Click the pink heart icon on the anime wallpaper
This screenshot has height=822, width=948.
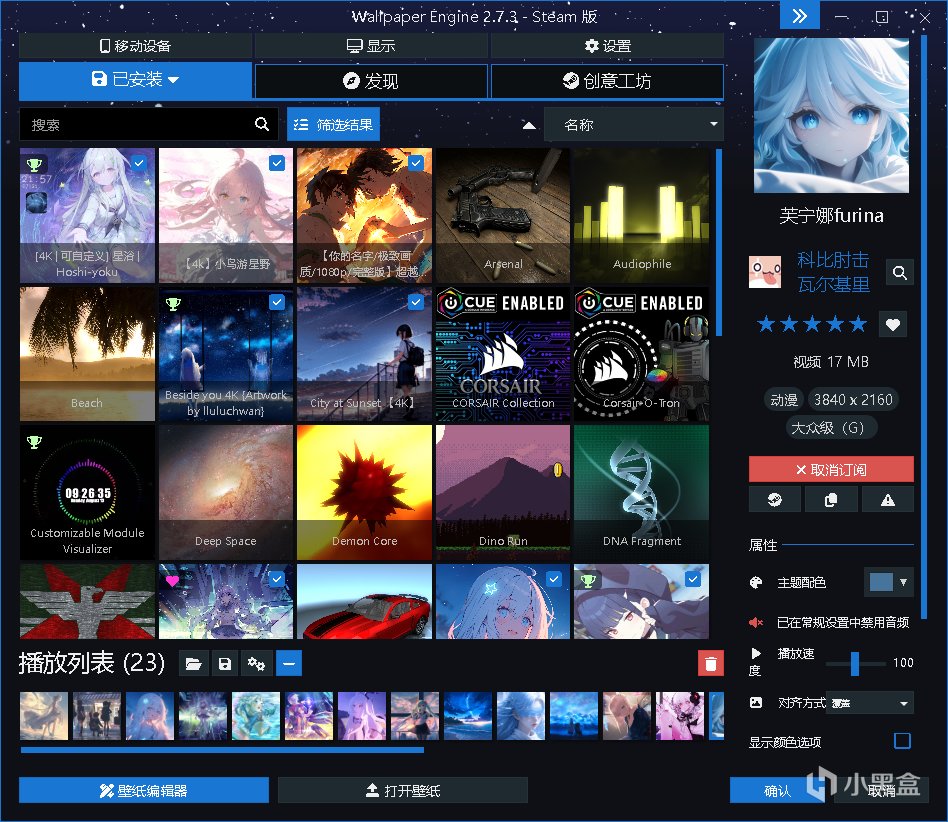pyautogui.click(x=172, y=581)
